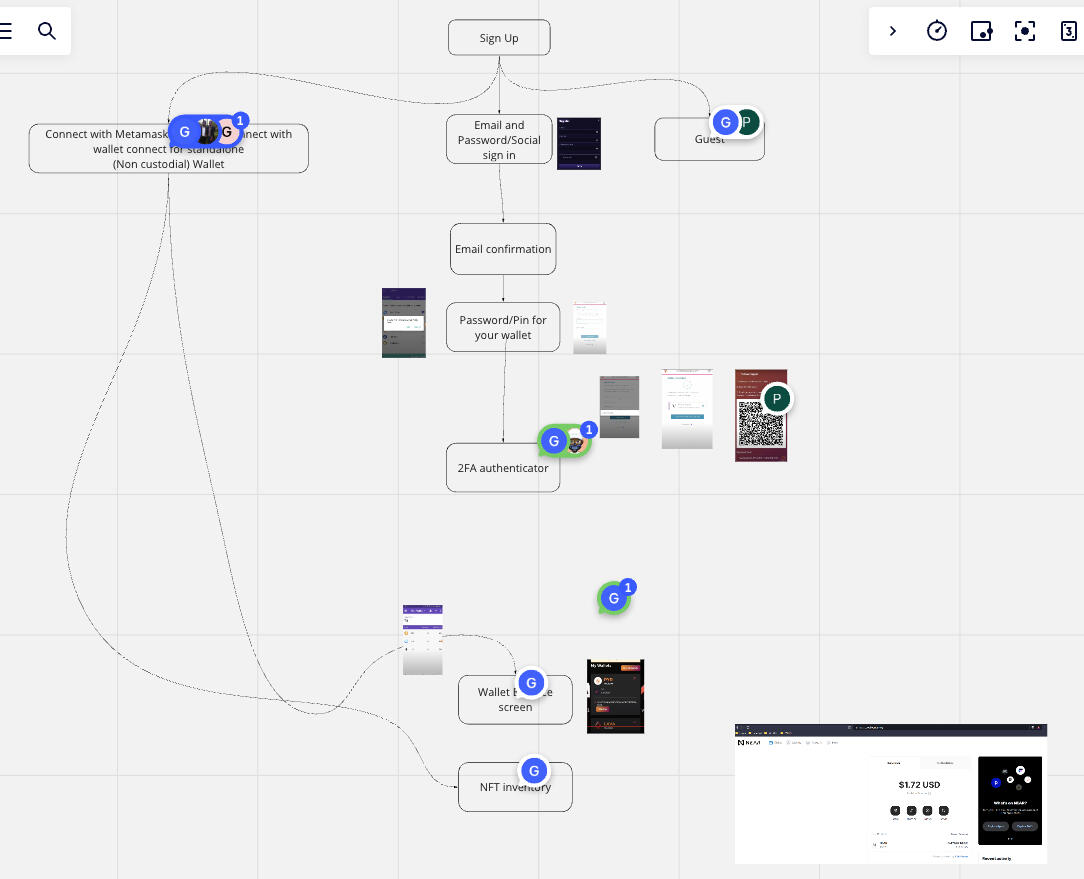Open green comment bubble near 2FA authenticator
This screenshot has width=1084, height=879.
(x=565, y=441)
